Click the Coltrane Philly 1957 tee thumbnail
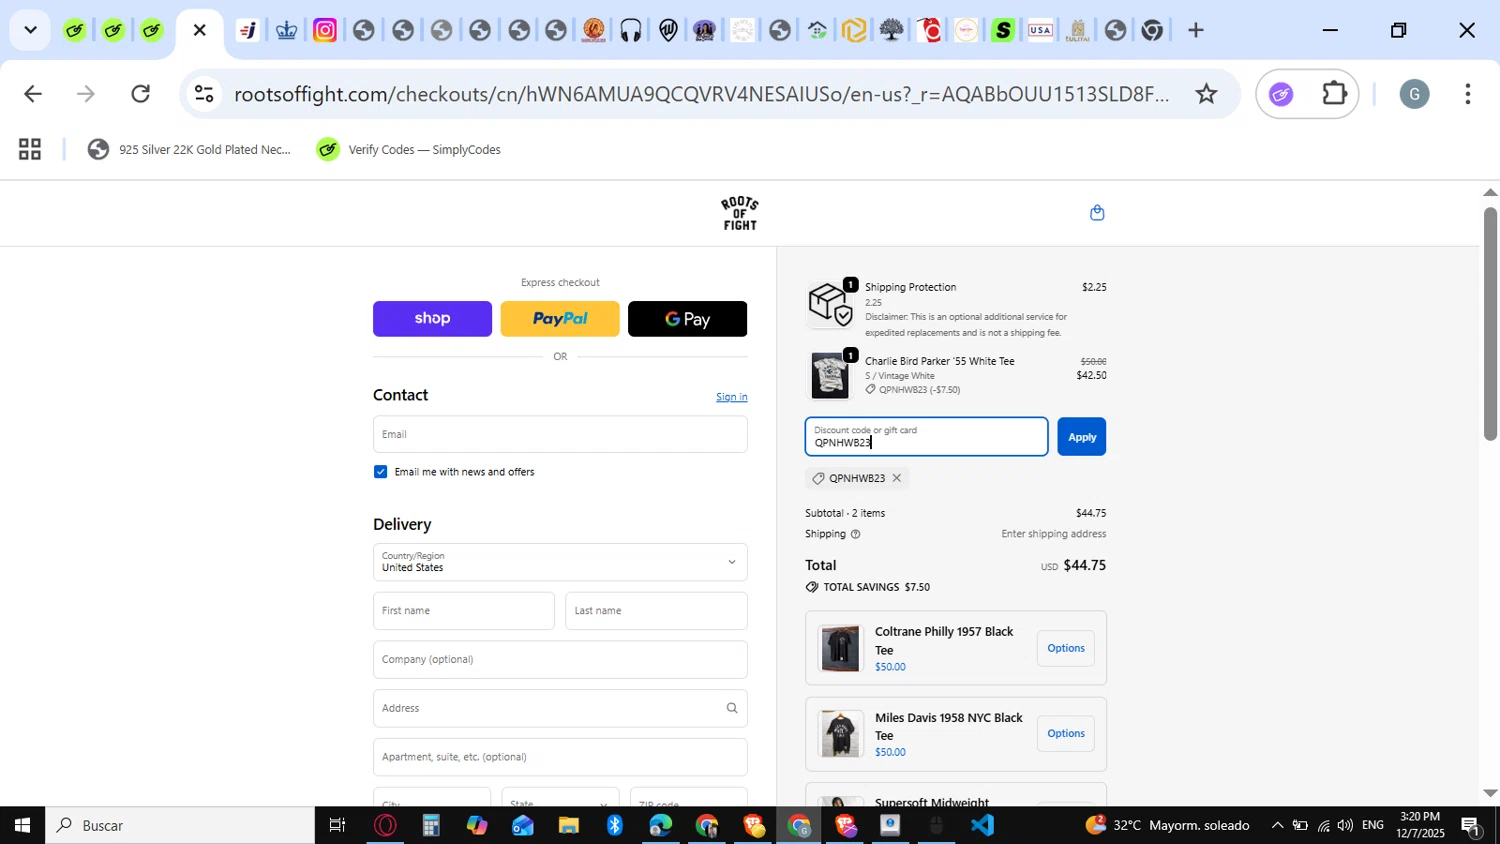The image size is (1500, 844). pyautogui.click(x=840, y=648)
